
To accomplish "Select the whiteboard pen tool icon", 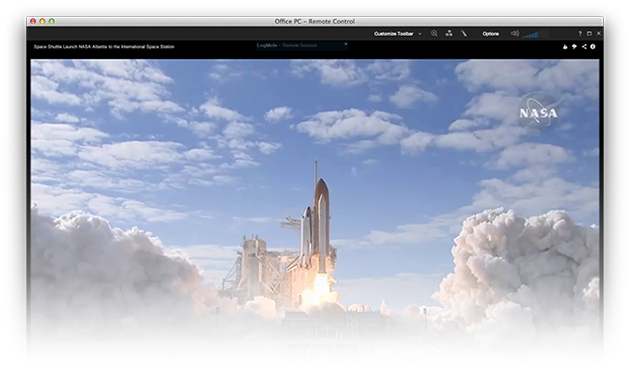I will pos(464,34).
